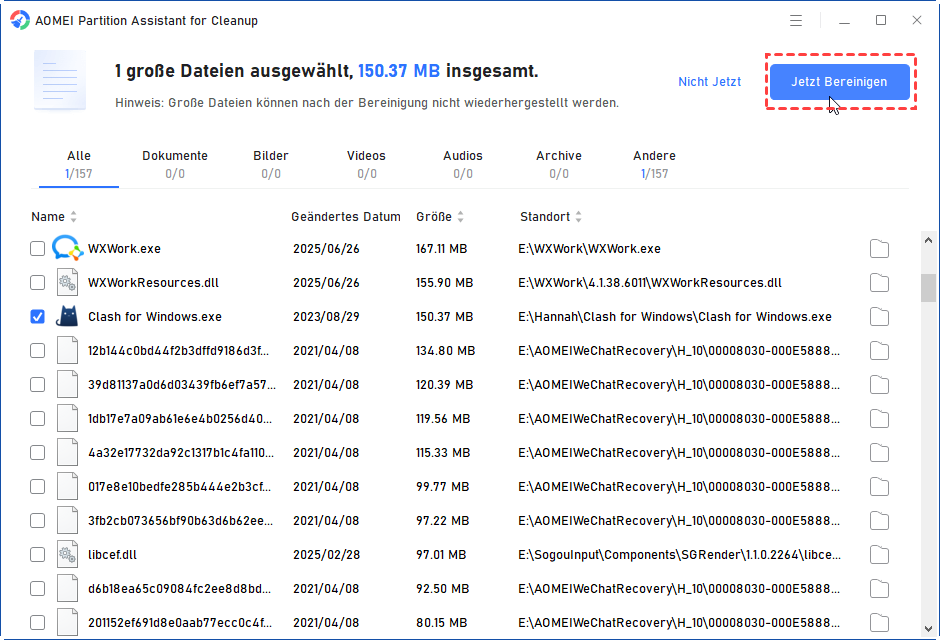The image size is (940, 640).
Task: Click the Geändertes Datum column header
Action: pyautogui.click(x=346, y=217)
